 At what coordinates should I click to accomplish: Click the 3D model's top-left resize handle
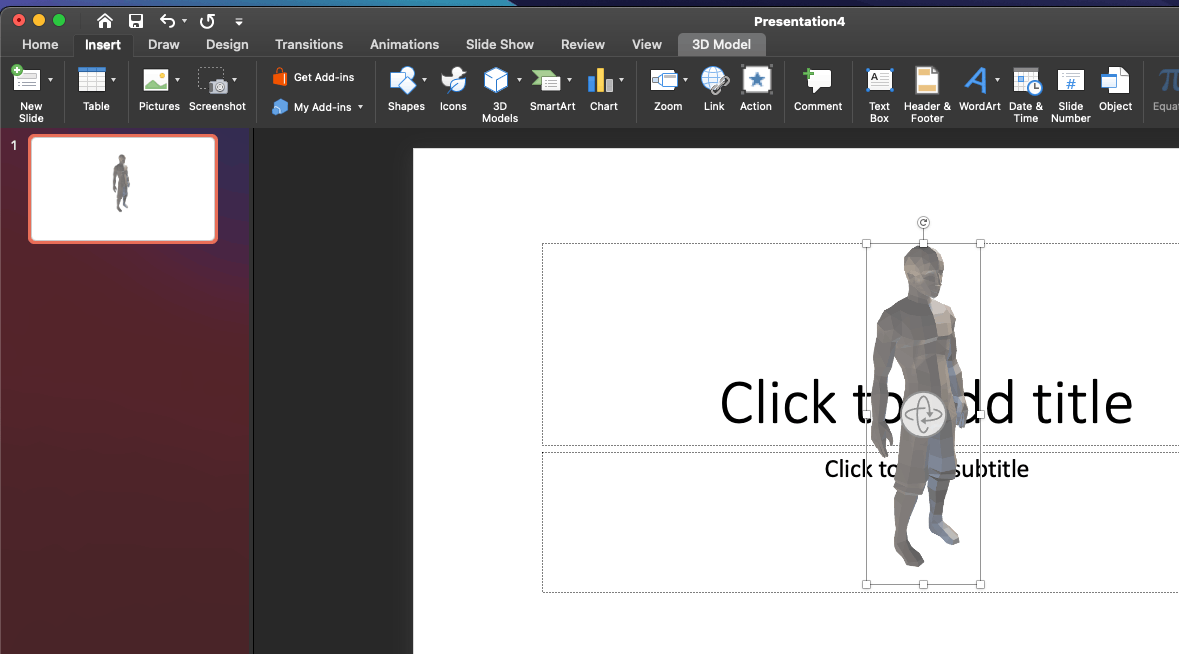tap(866, 244)
